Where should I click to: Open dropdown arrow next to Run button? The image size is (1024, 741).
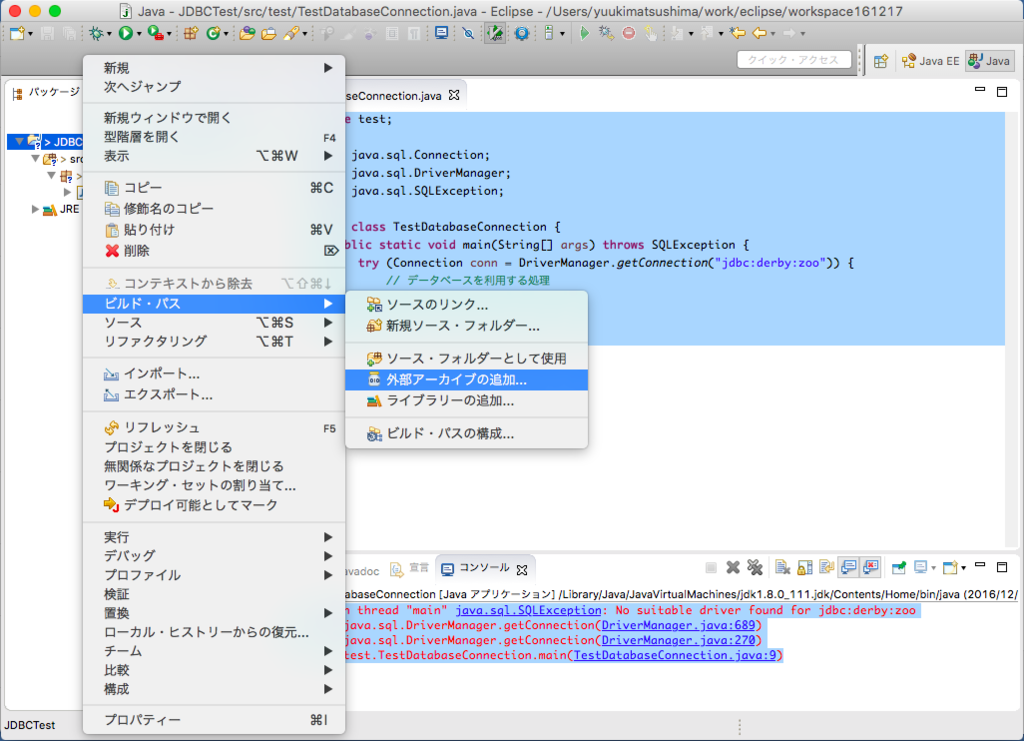[138, 34]
